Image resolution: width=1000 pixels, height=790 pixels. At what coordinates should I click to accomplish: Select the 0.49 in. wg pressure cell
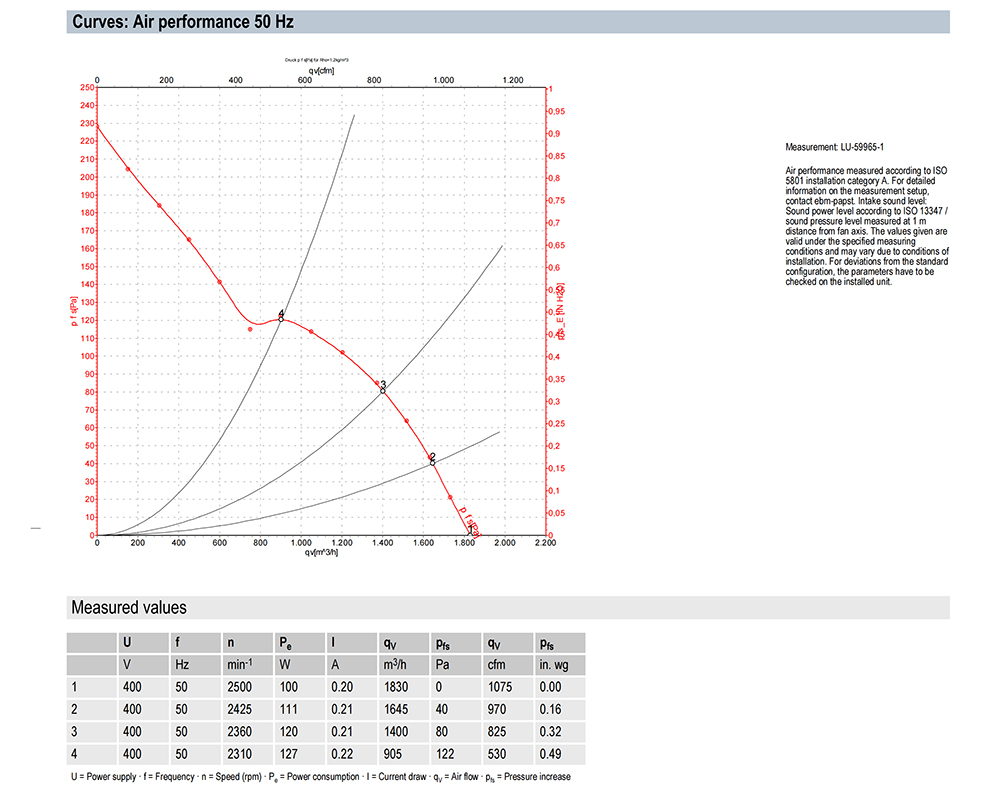pos(550,751)
